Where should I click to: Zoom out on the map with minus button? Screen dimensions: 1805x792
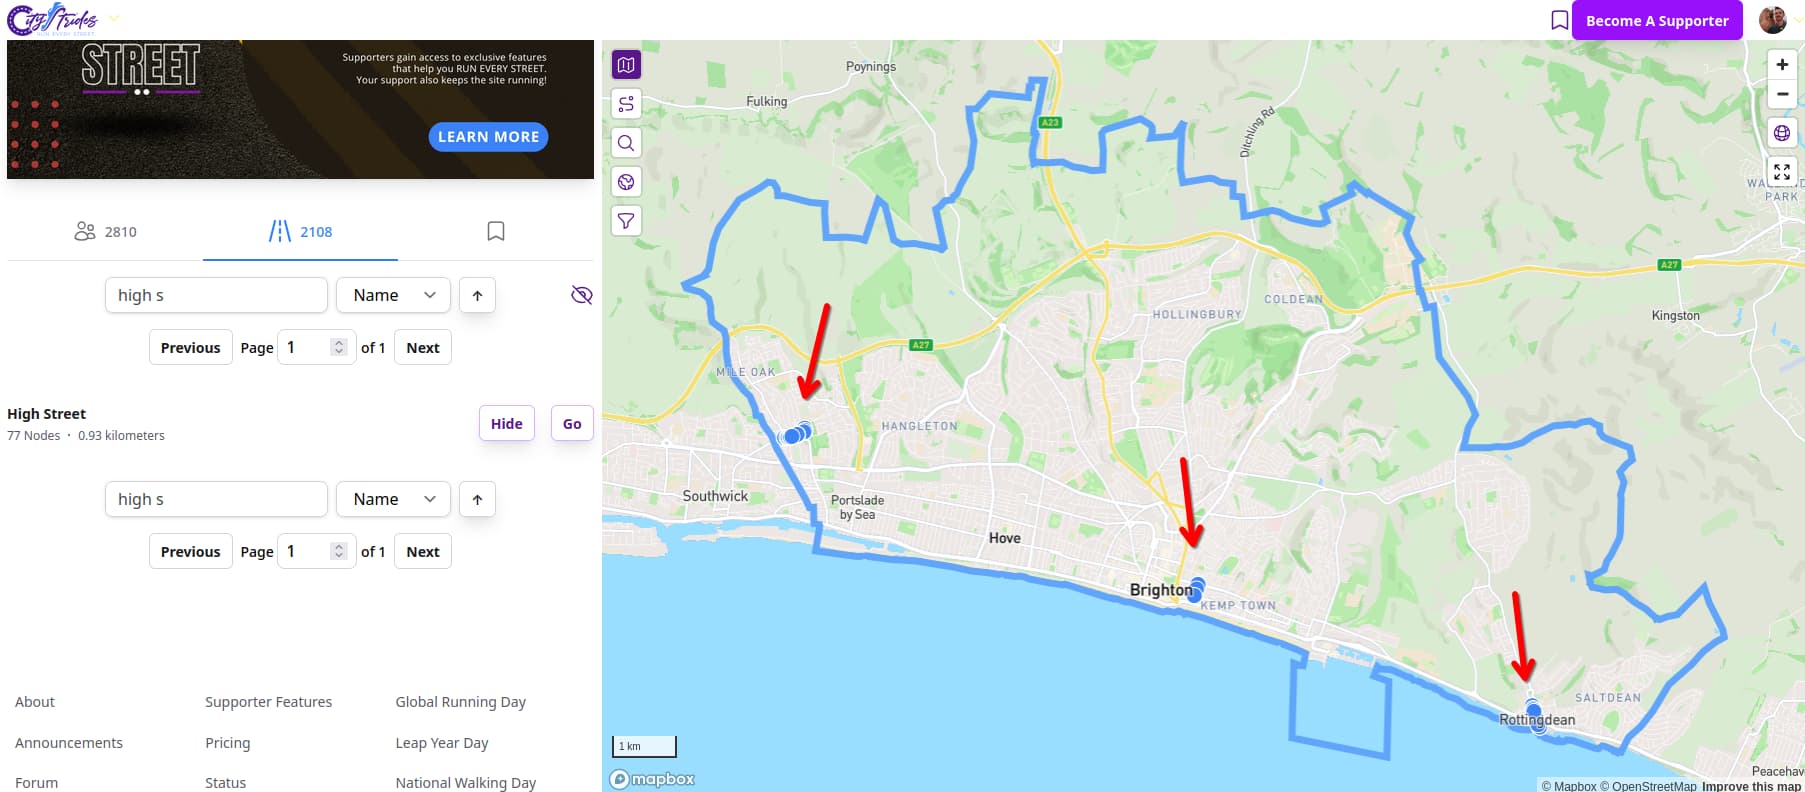pos(1782,94)
